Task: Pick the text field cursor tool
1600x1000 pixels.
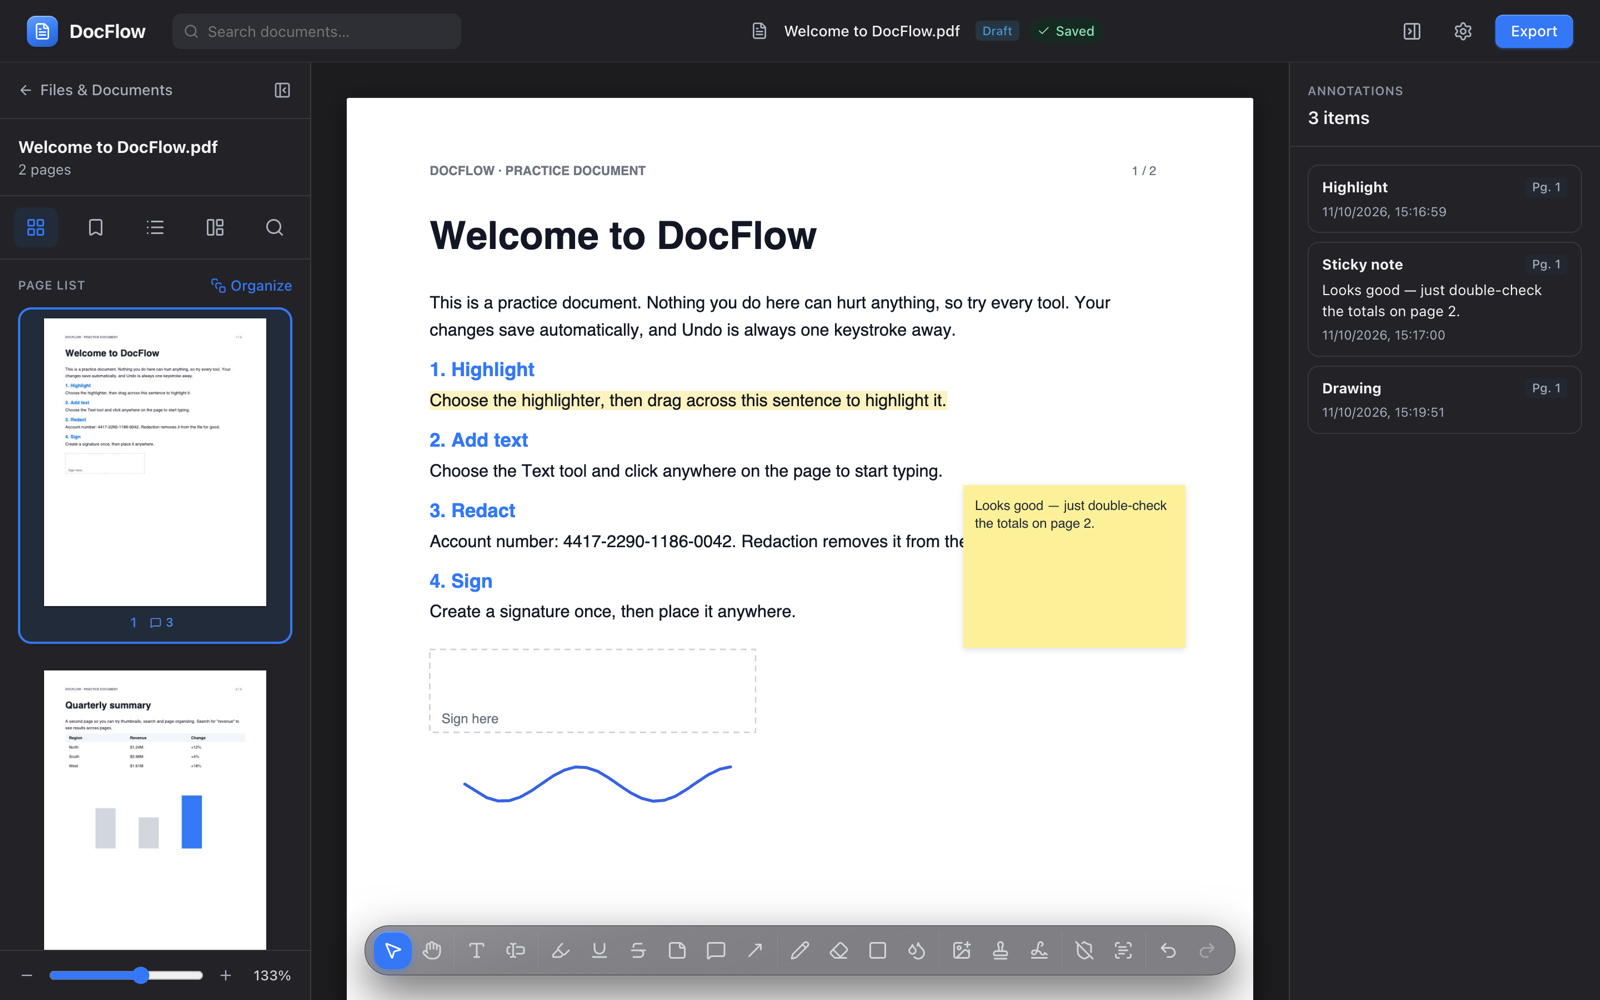Action: (x=516, y=950)
